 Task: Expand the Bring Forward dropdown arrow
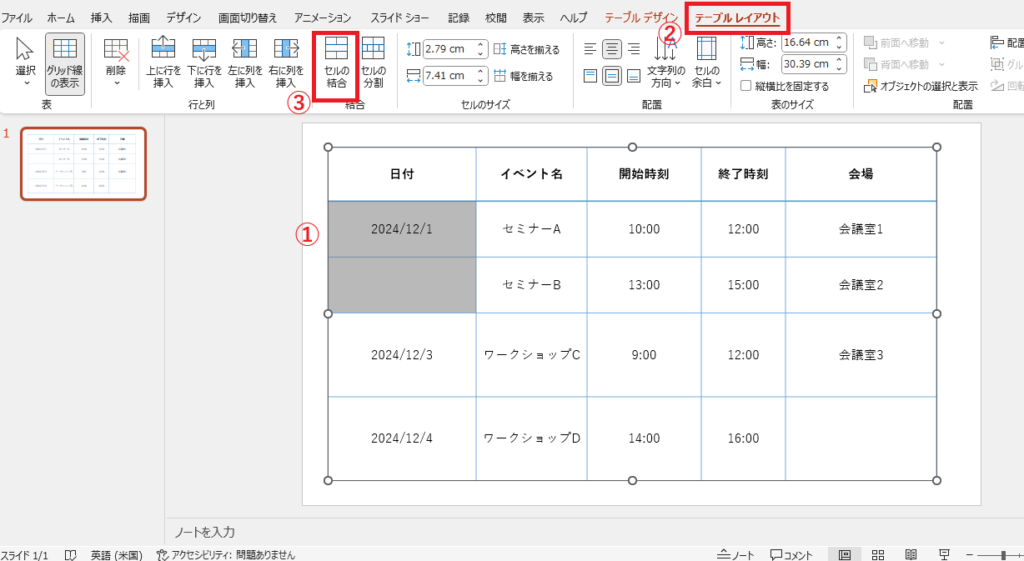point(942,43)
